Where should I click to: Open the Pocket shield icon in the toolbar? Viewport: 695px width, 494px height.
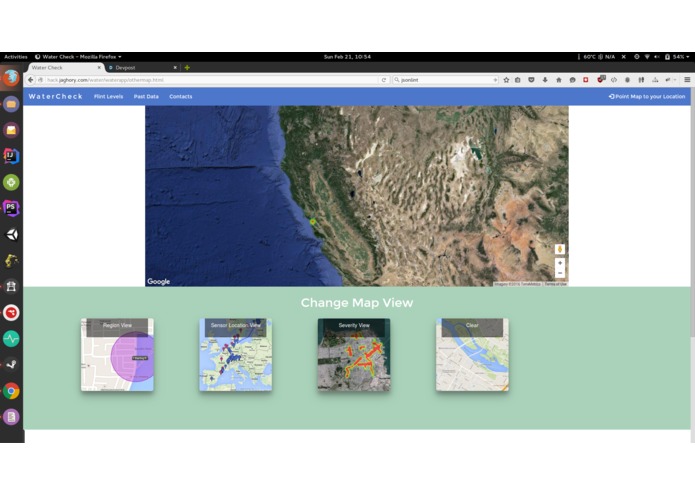(x=531, y=80)
